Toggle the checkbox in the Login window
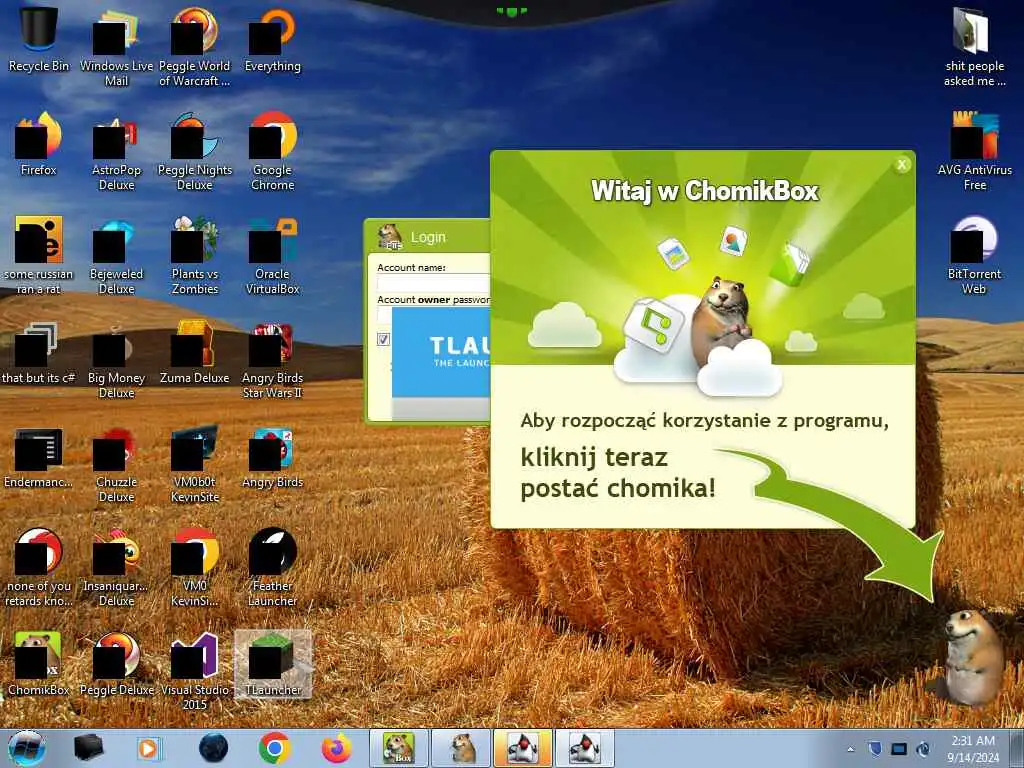 click(x=383, y=339)
